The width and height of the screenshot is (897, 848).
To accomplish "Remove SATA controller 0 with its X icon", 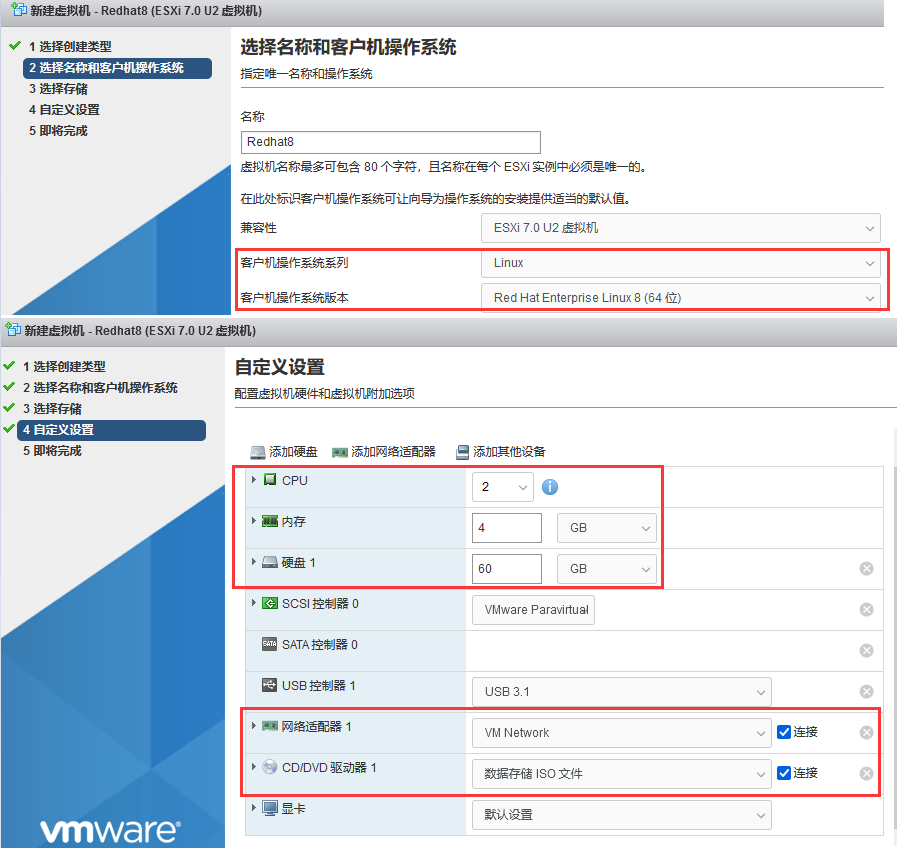I will pos(867,651).
